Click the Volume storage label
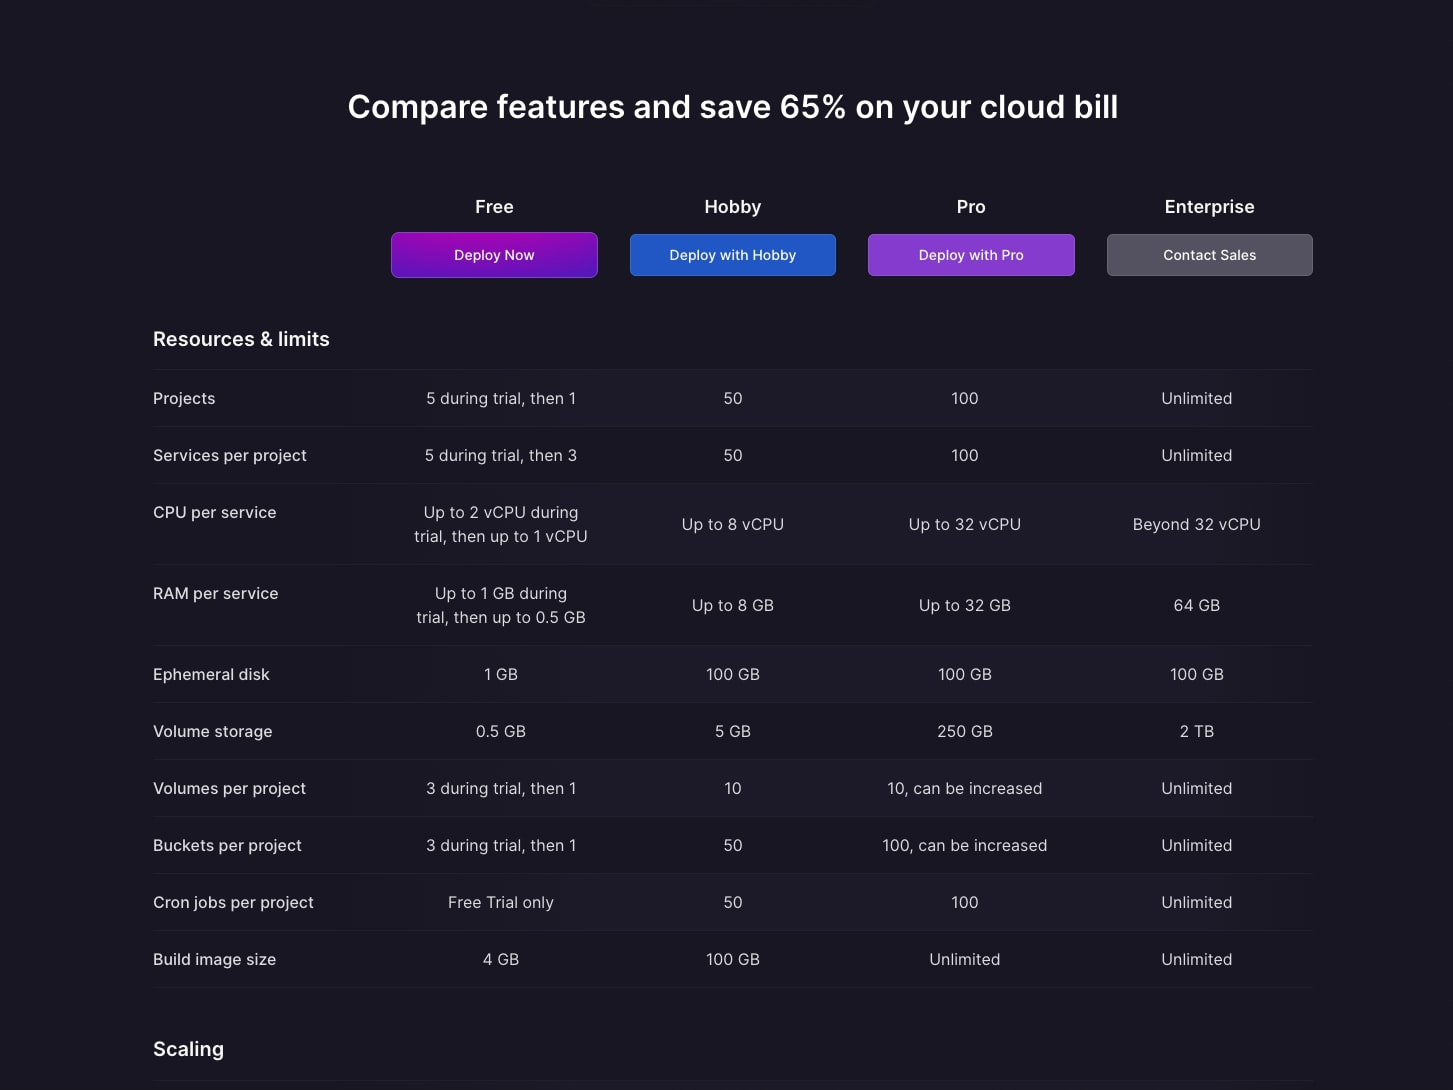The height and width of the screenshot is (1090, 1453). point(213,731)
